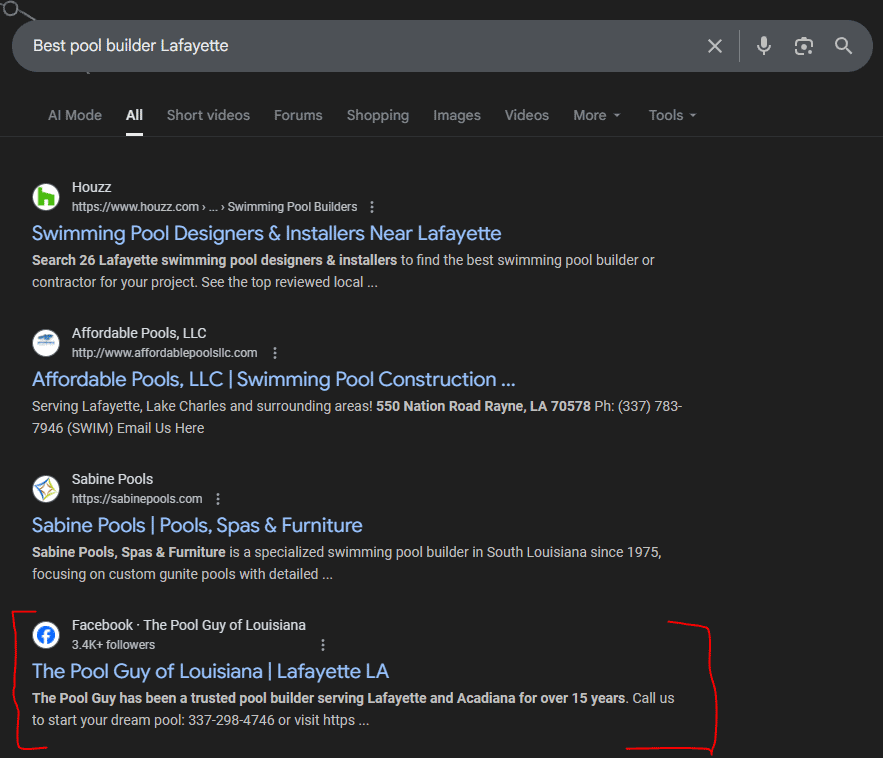This screenshot has width=883, height=758.
Task: Expand the More tab dropdown
Action: tap(596, 115)
